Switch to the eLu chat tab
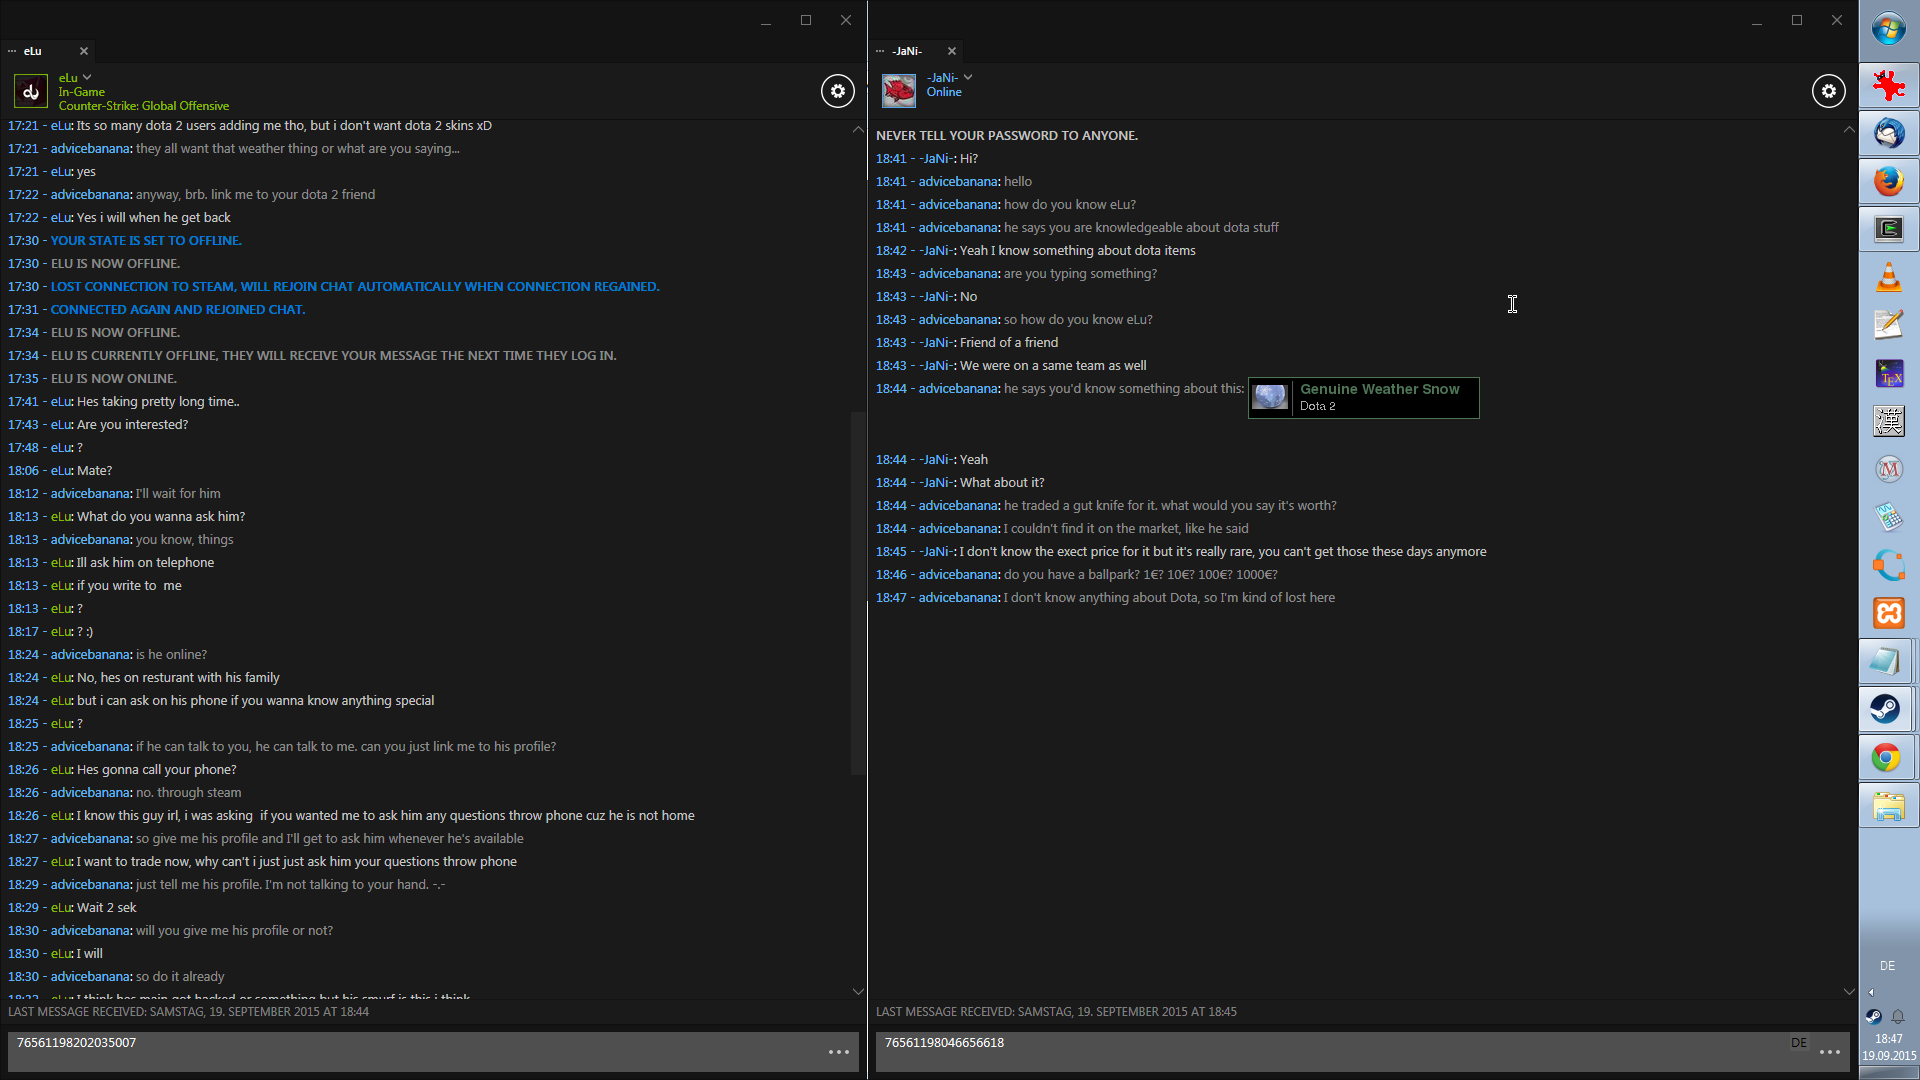The height and width of the screenshot is (1080, 1920). [x=34, y=51]
